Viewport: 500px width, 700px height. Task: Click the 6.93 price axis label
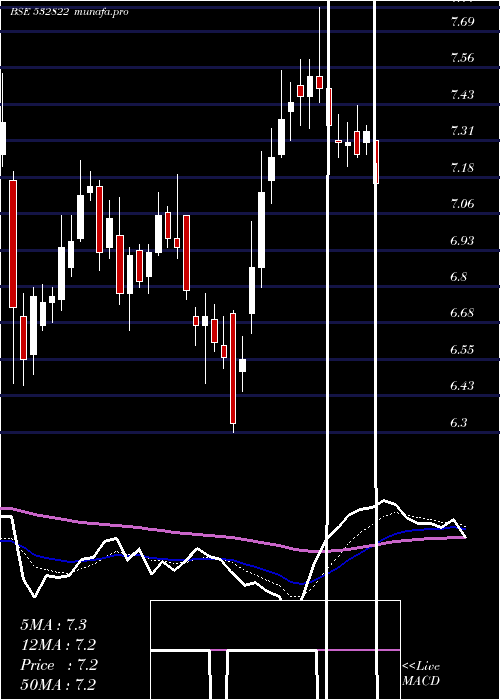coord(462,241)
